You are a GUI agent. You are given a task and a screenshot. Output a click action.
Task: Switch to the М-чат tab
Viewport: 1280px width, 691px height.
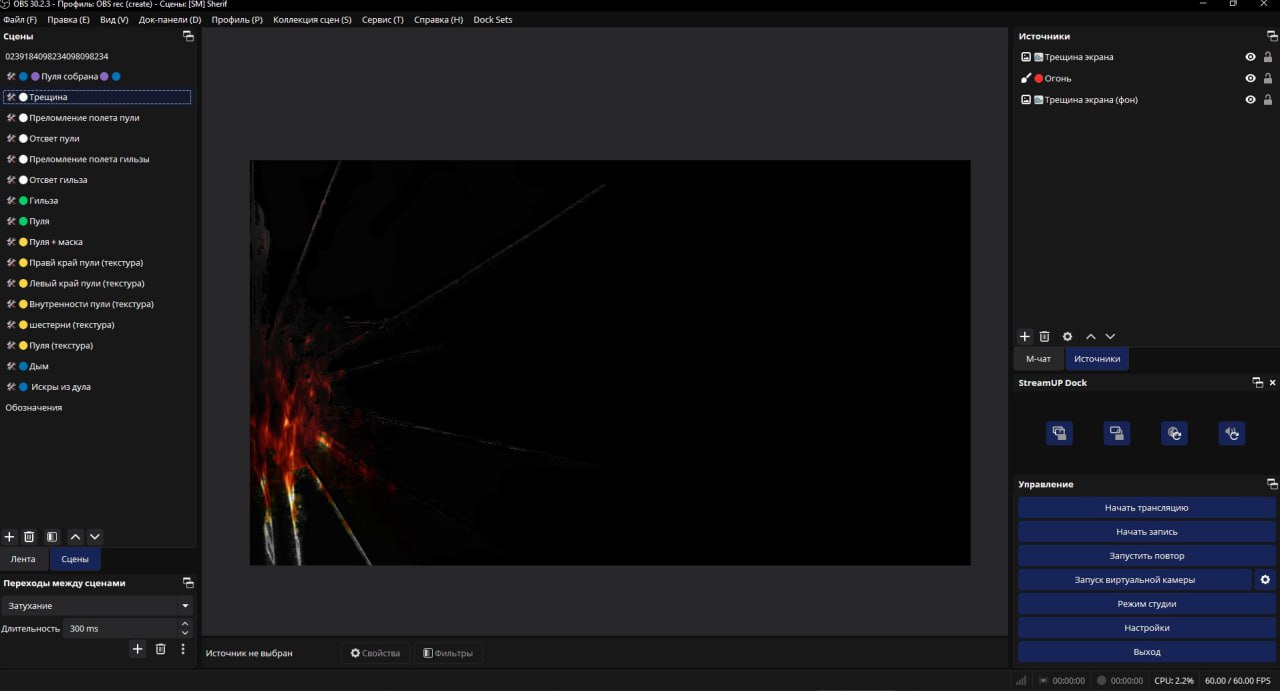click(x=1038, y=359)
